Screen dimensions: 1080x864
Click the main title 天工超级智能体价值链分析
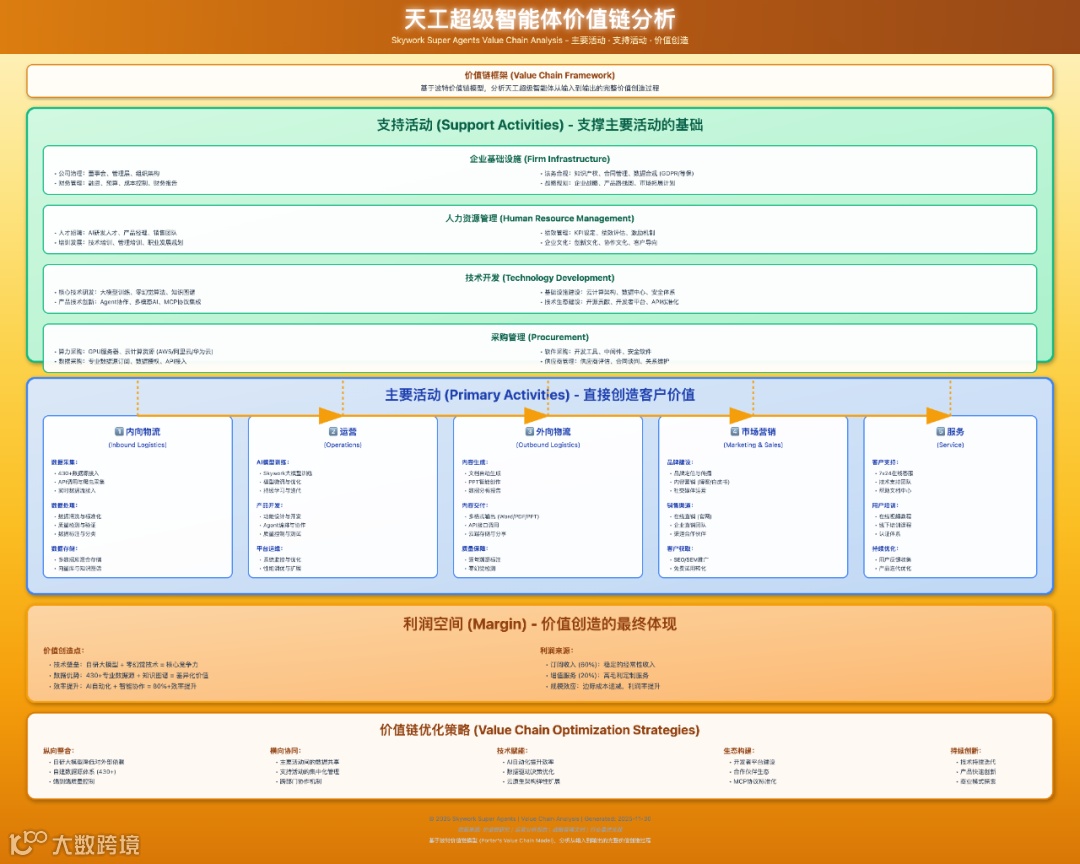point(539,19)
